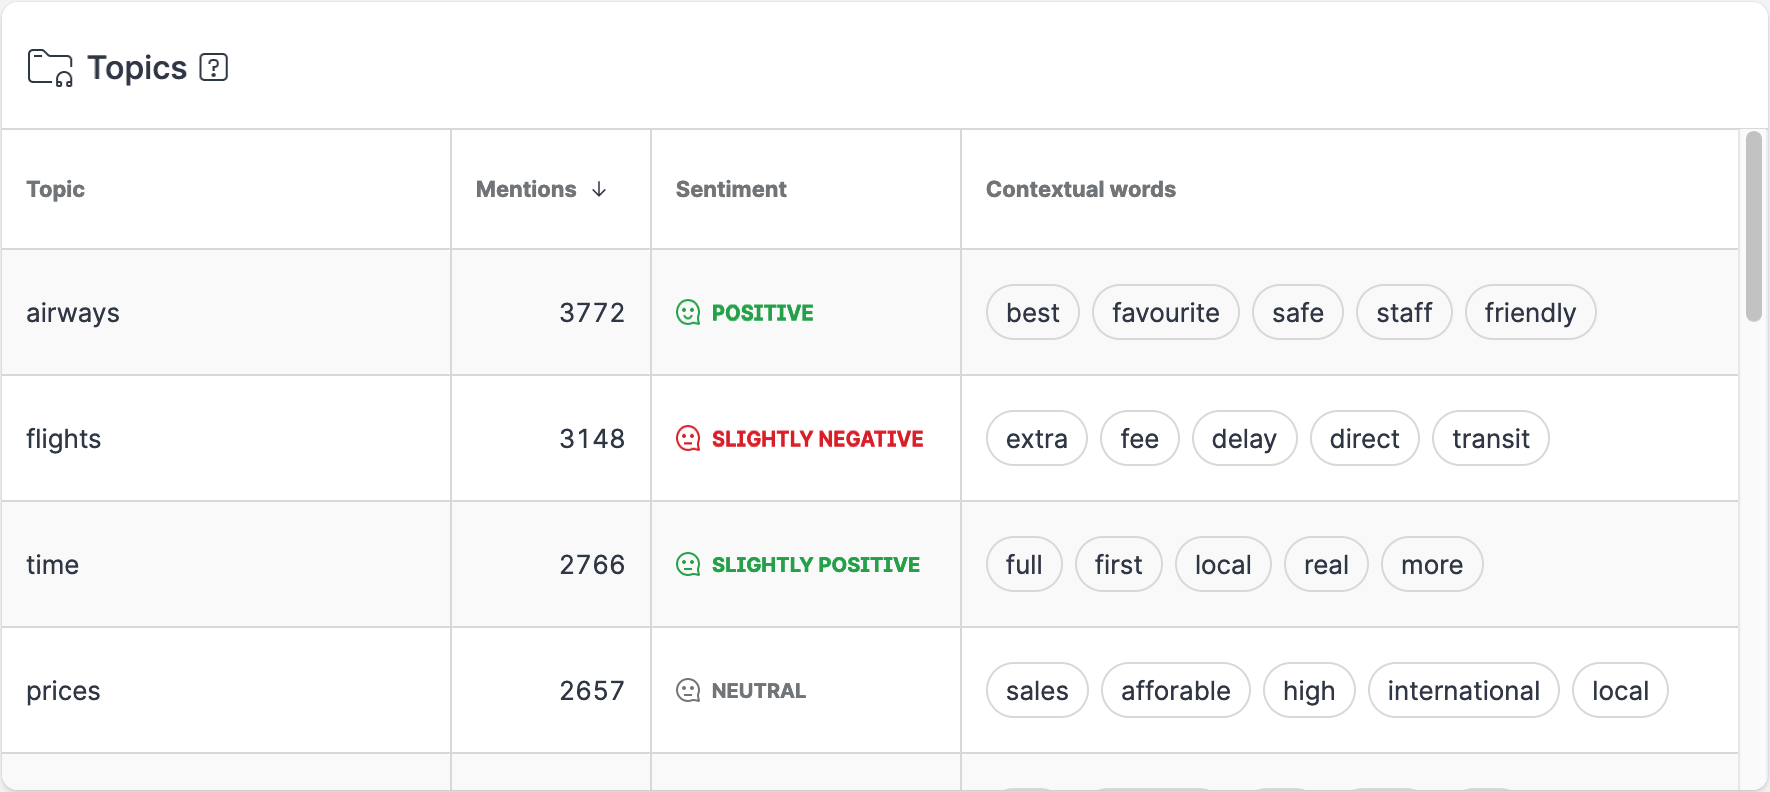1770x792 pixels.
Task: Toggle the 'safe' contextual word chip
Action: coord(1297,312)
